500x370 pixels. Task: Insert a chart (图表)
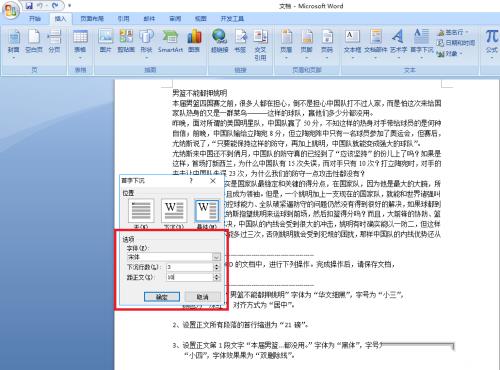tap(194, 42)
